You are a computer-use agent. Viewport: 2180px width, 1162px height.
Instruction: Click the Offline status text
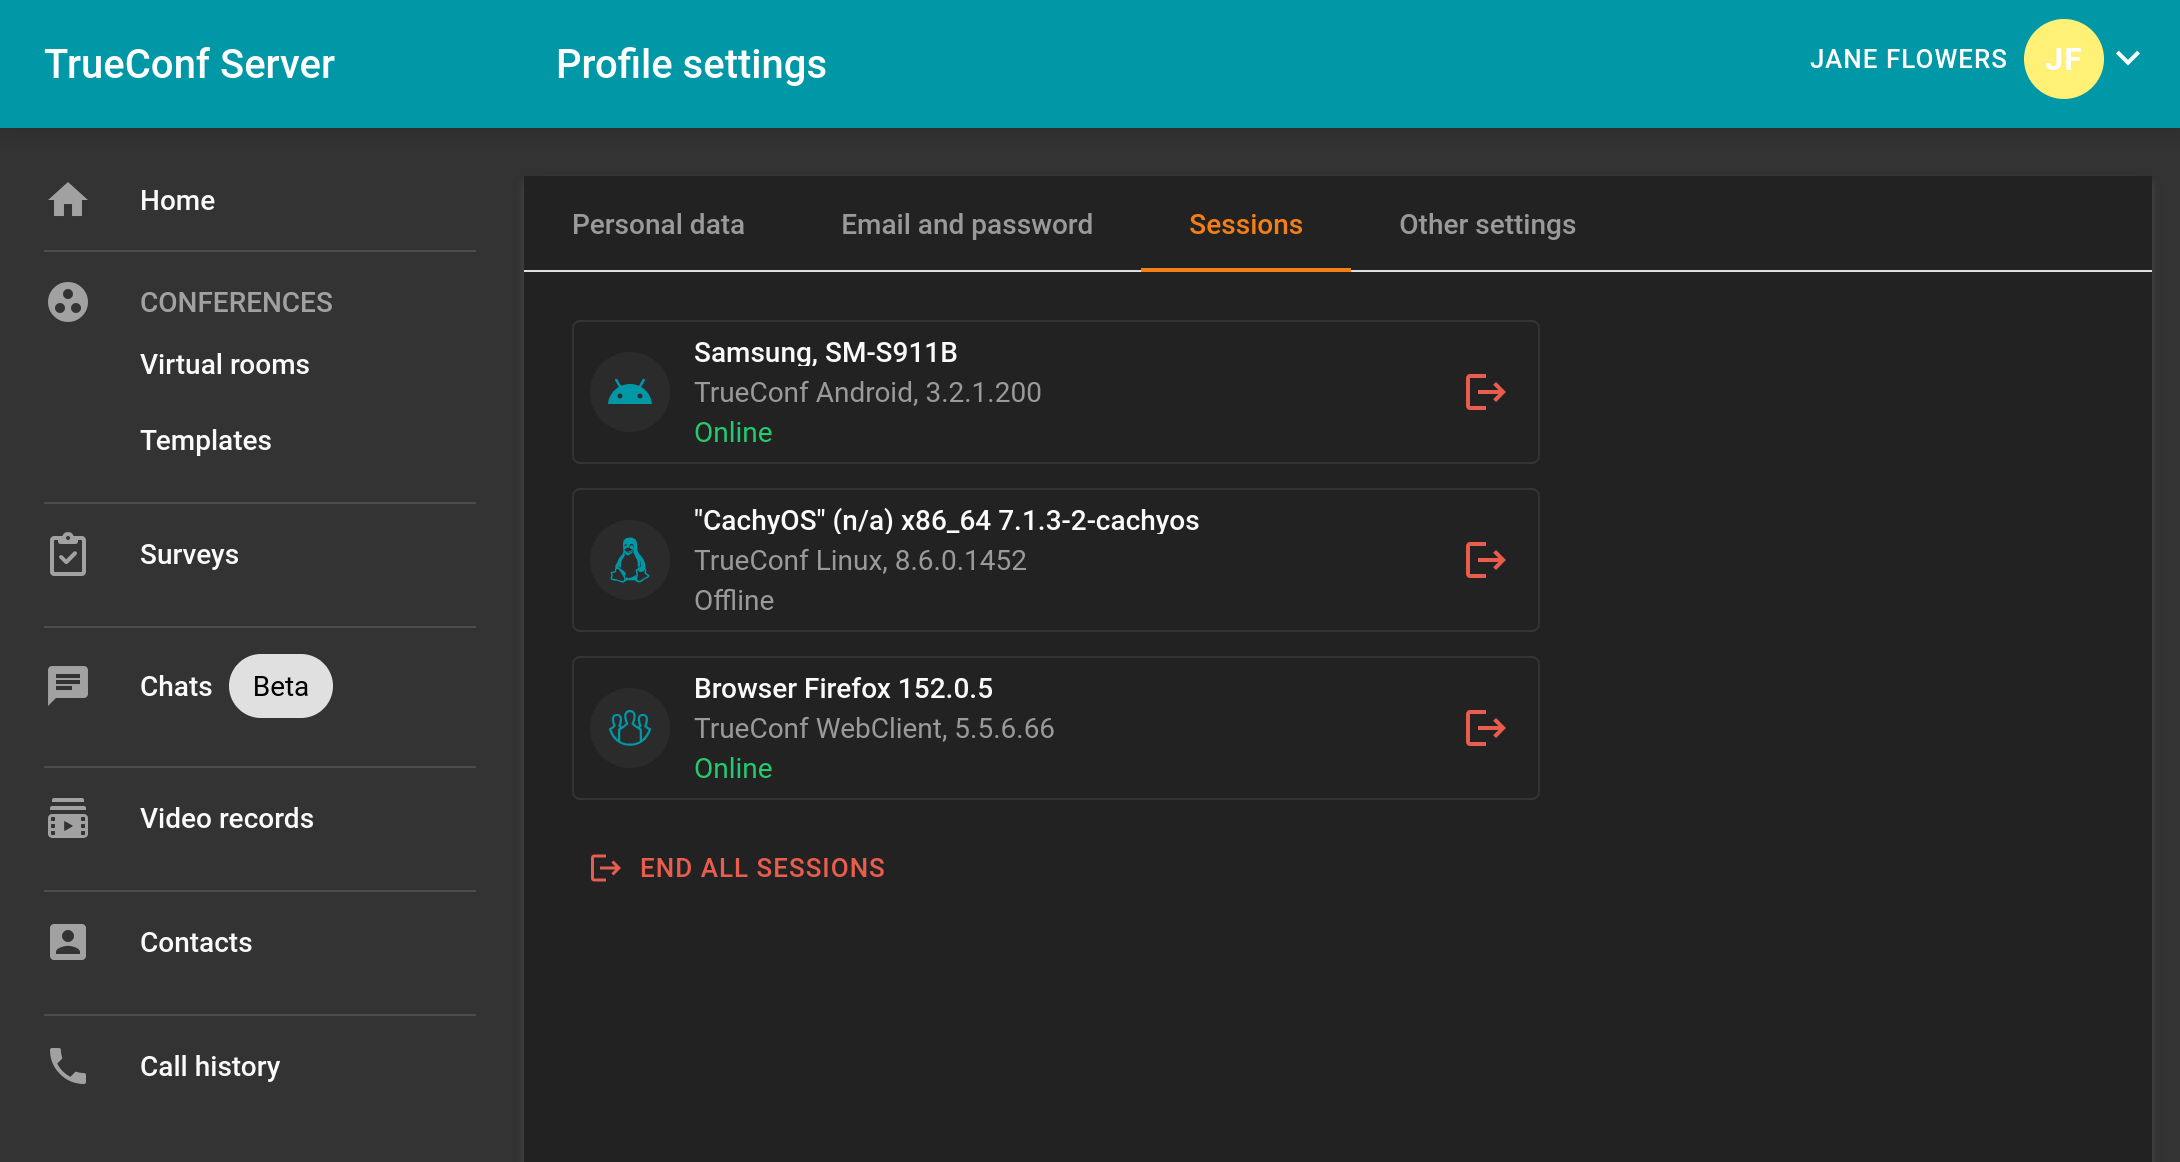(x=734, y=600)
